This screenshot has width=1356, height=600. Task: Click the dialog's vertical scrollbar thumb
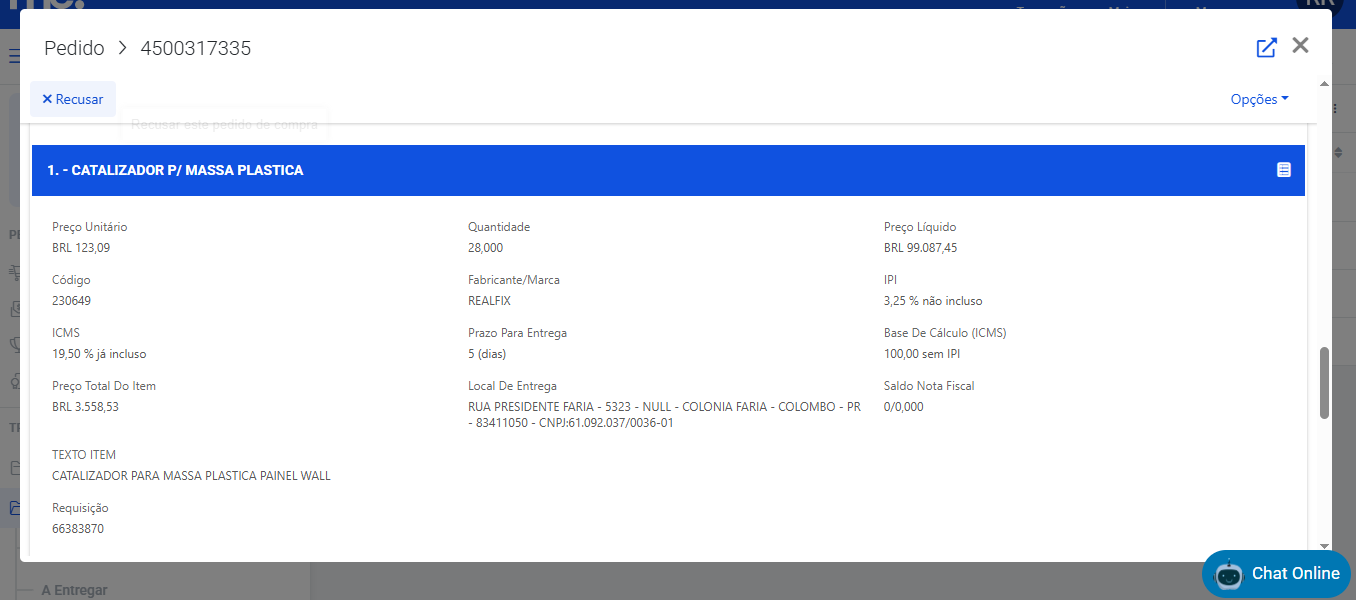point(1324,382)
